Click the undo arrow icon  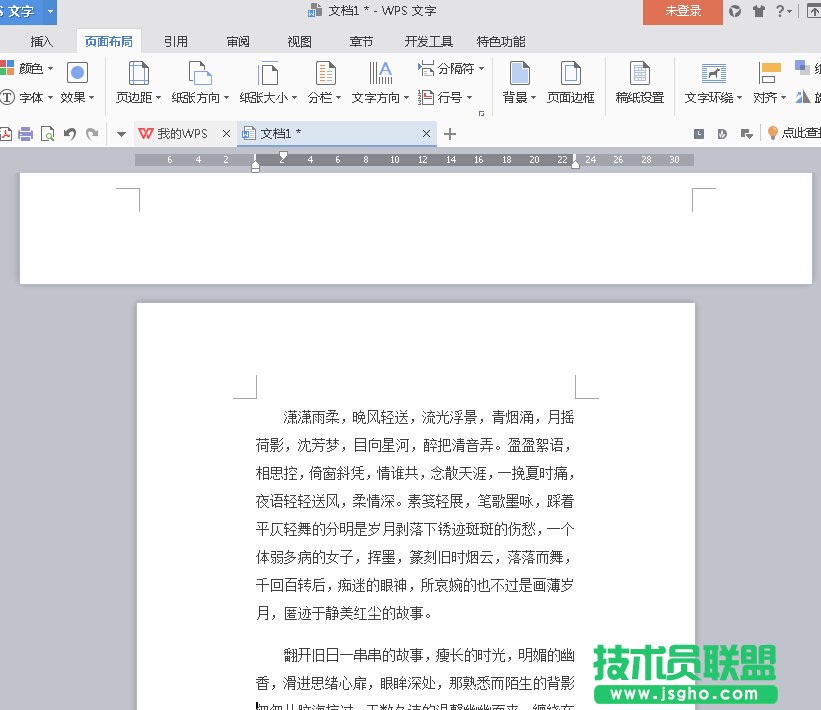click(70, 134)
